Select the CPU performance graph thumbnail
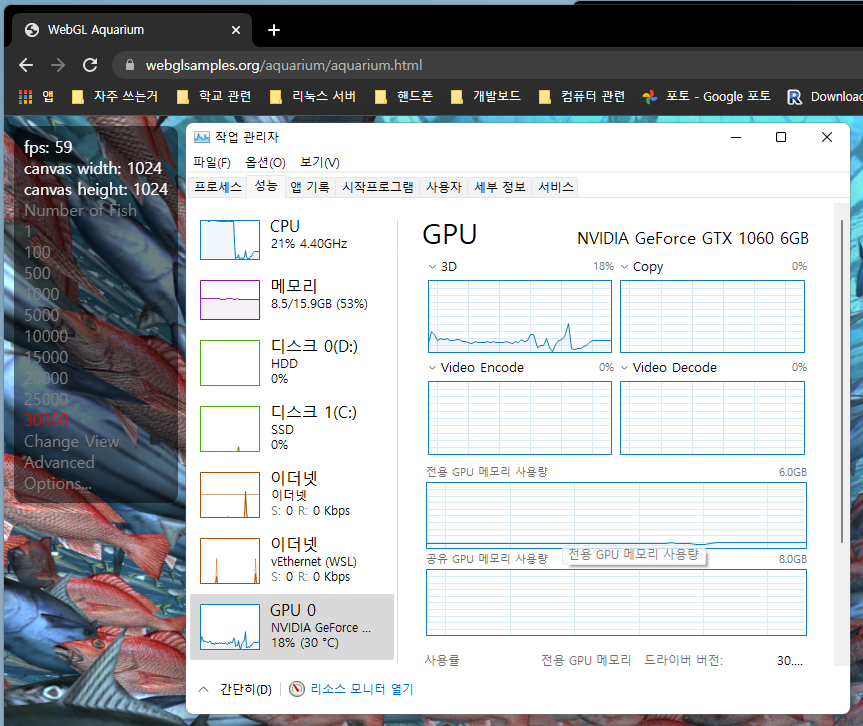The image size is (863, 726). (x=230, y=239)
